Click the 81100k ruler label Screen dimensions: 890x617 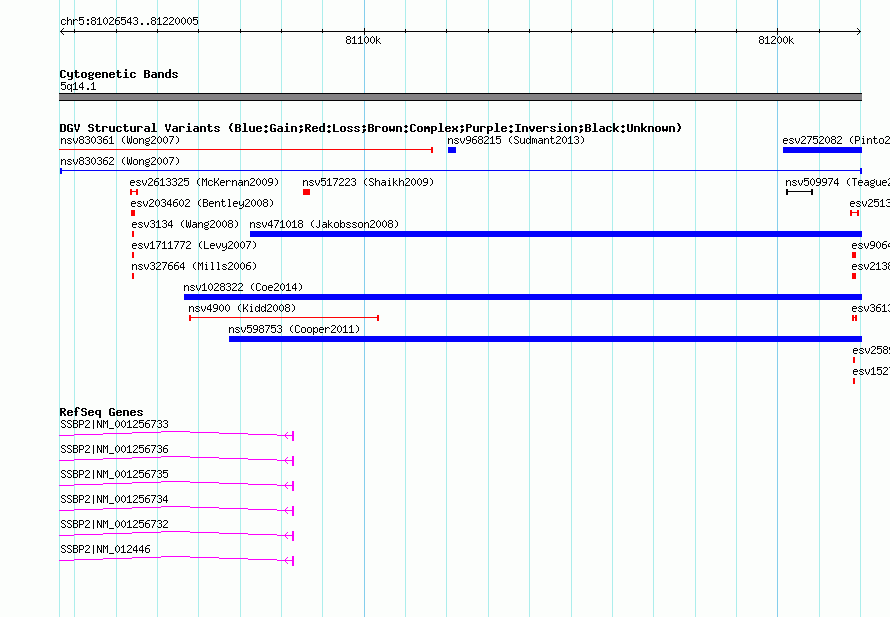click(x=363, y=40)
